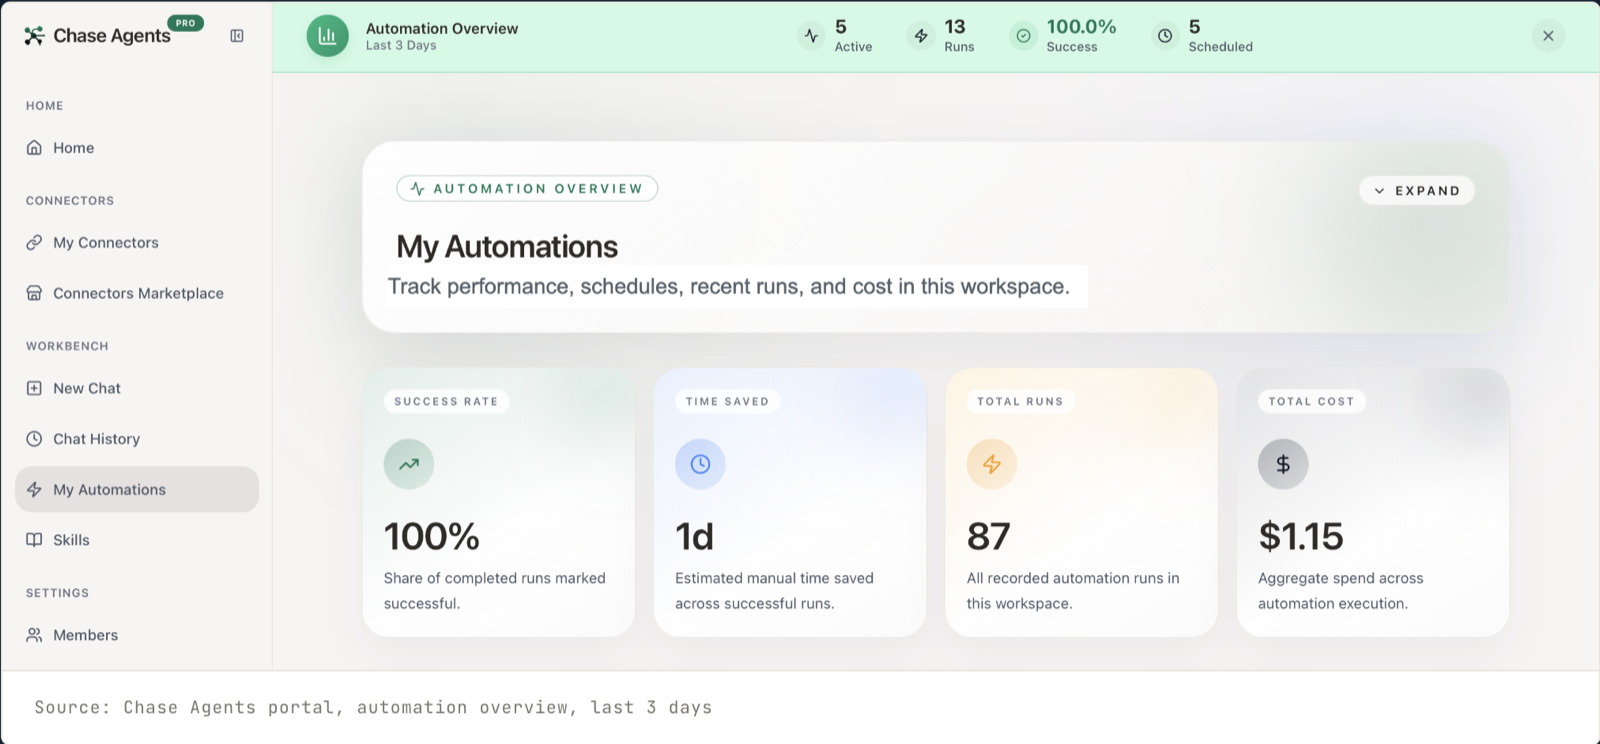Image resolution: width=1600 pixels, height=744 pixels.
Task: Open the Members settings page
Action: (x=137, y=635)
